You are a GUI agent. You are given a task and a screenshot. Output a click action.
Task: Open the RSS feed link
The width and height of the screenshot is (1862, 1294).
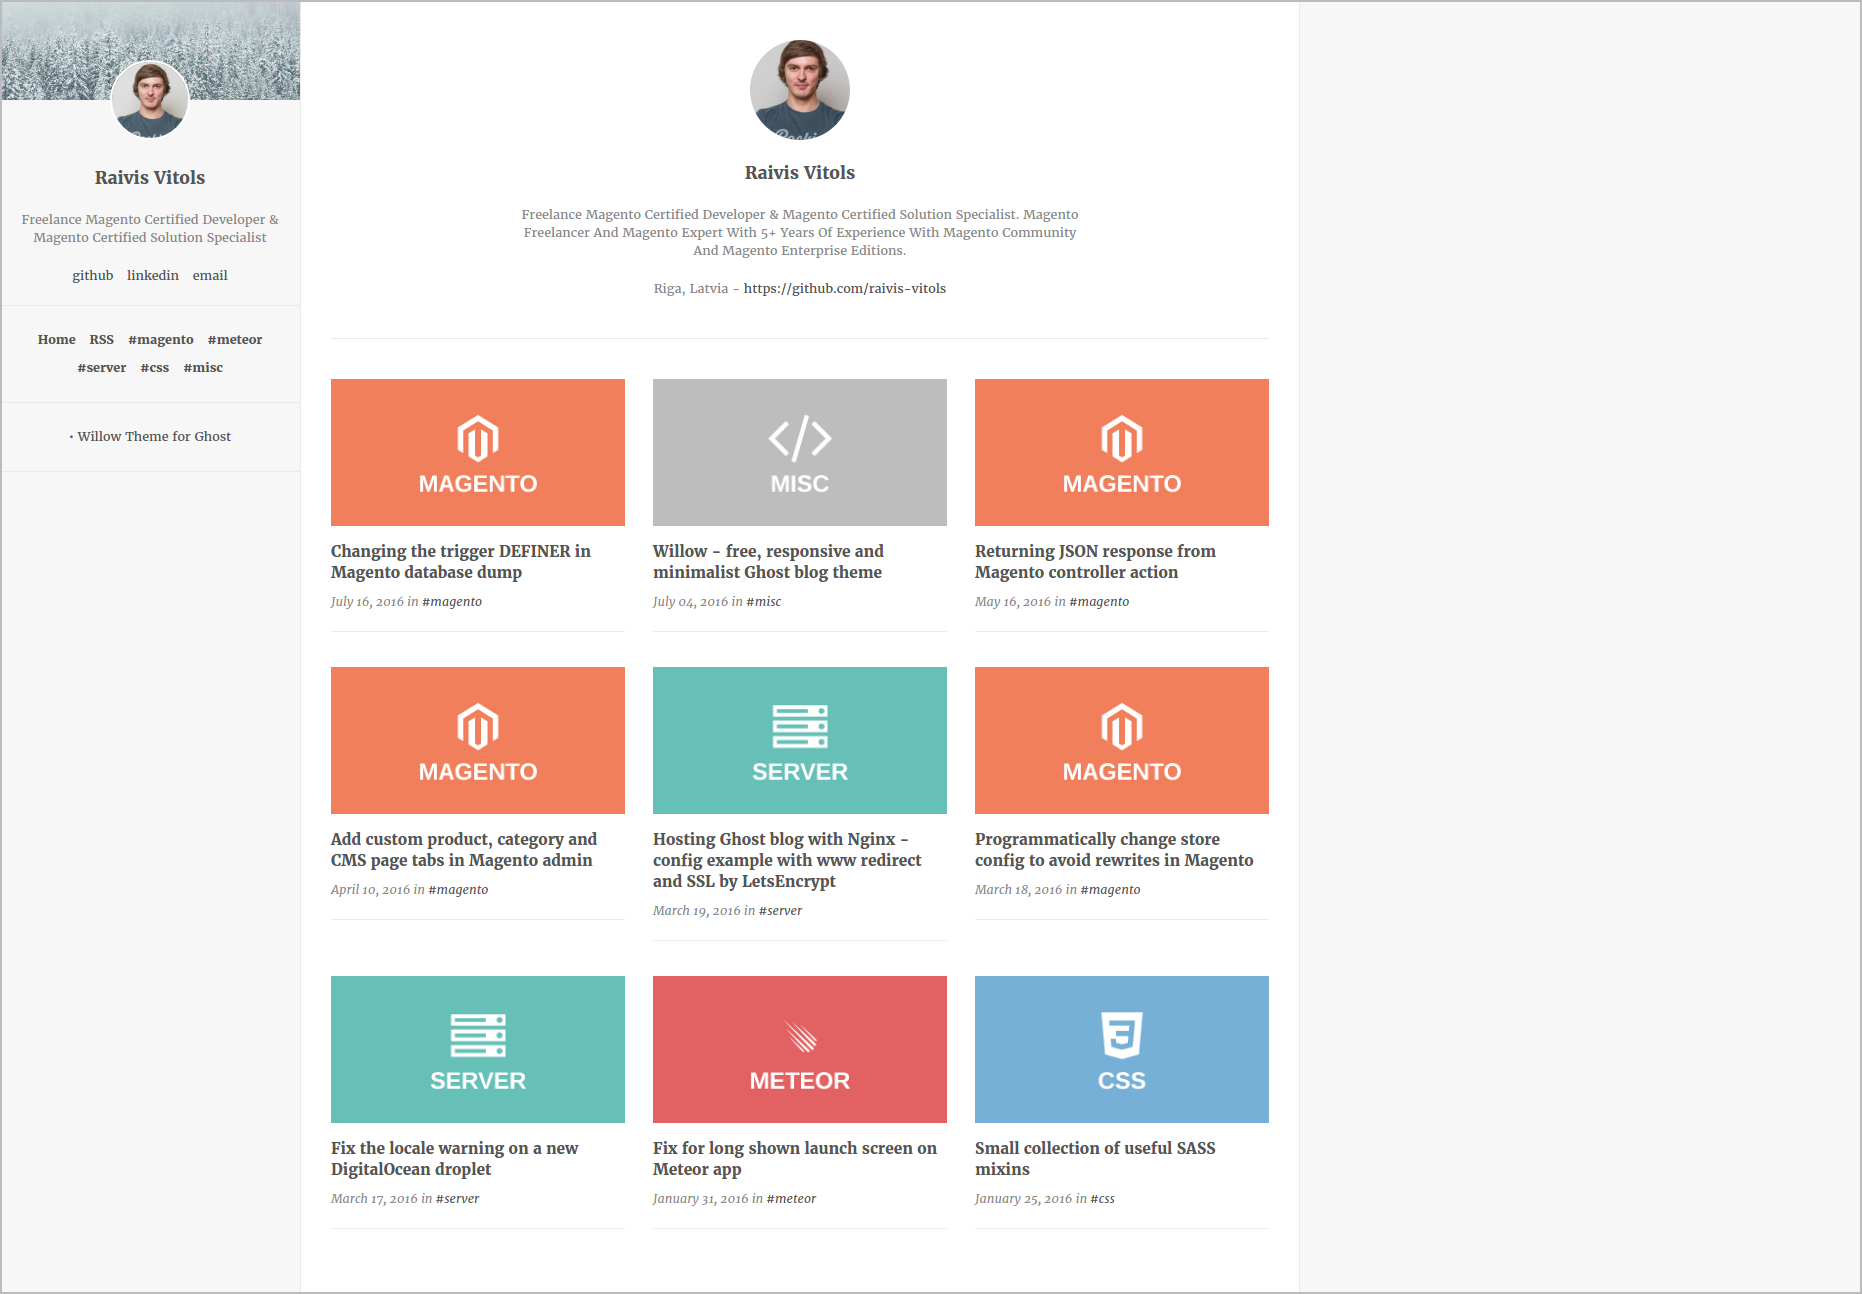pyautogui.click(x=102, y=339)
